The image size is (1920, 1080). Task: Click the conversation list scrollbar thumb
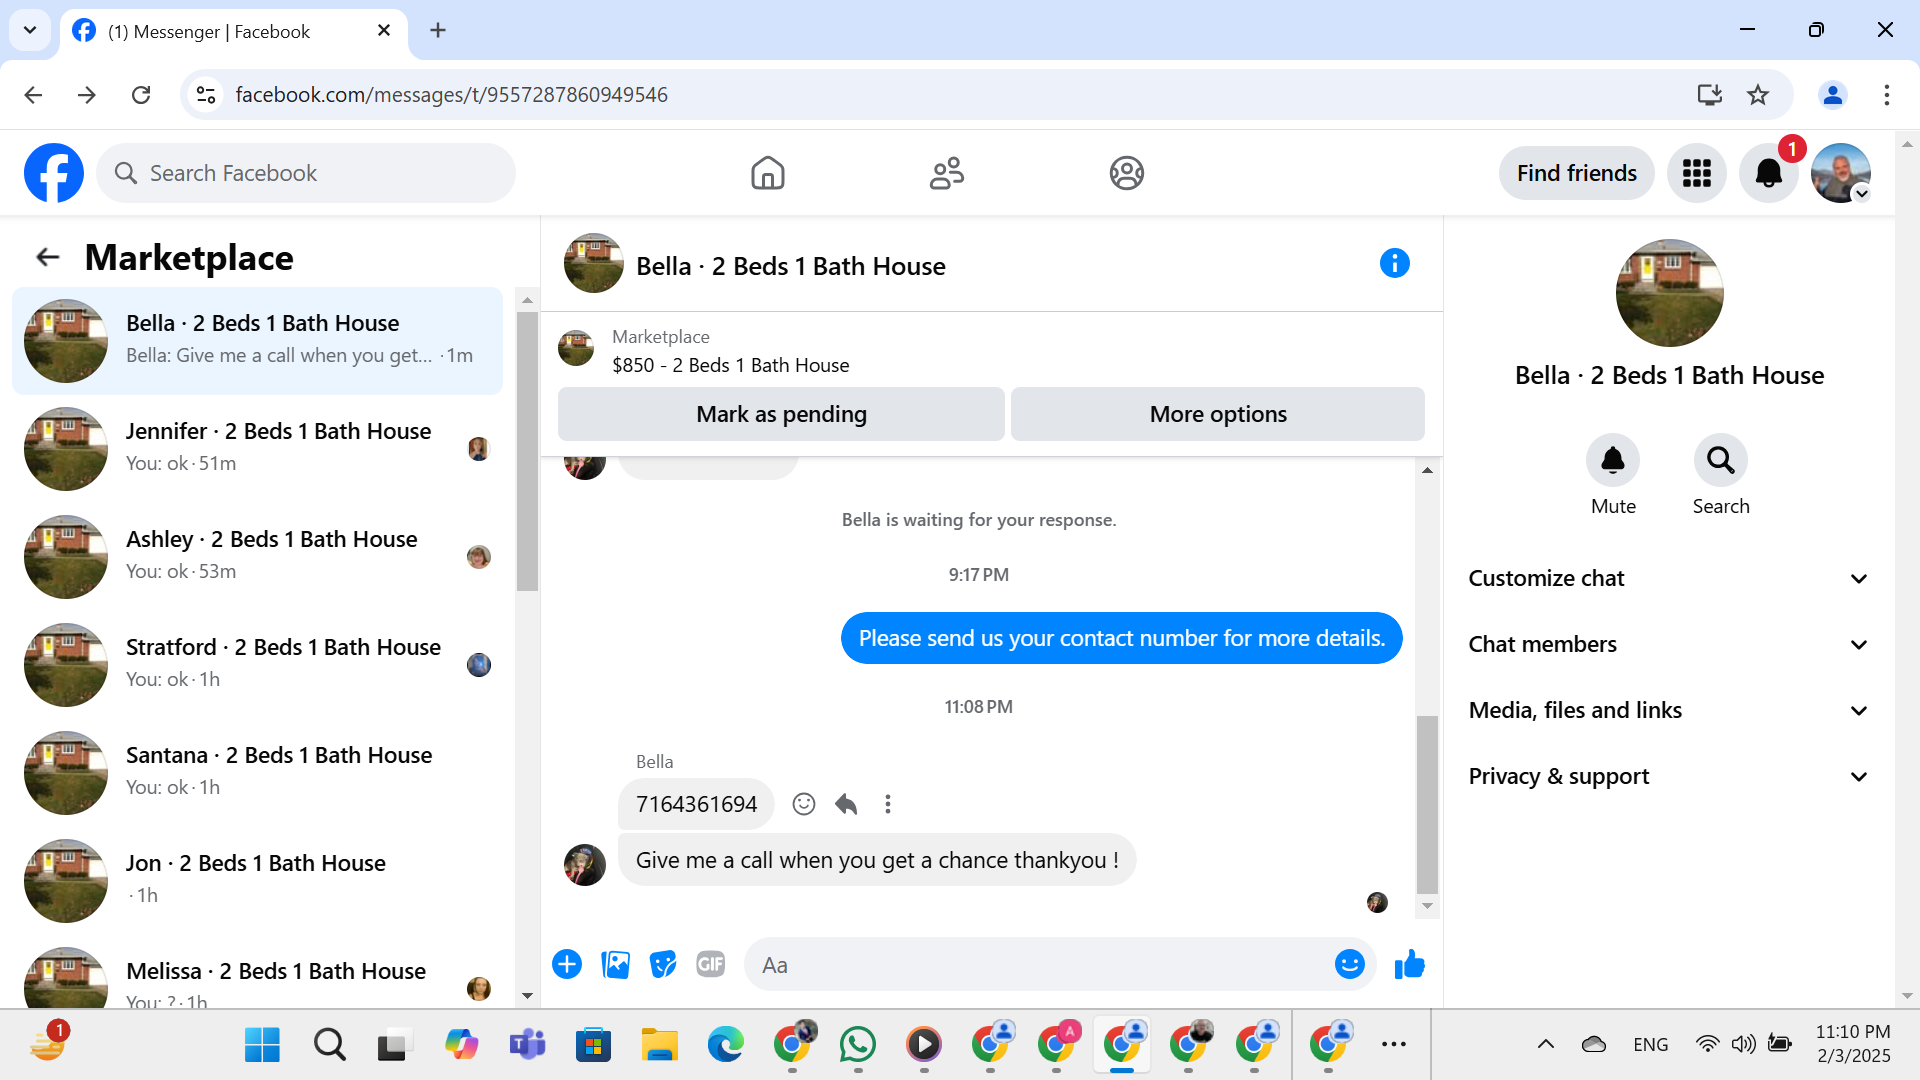pyautogui.click(x=527, y=452)
